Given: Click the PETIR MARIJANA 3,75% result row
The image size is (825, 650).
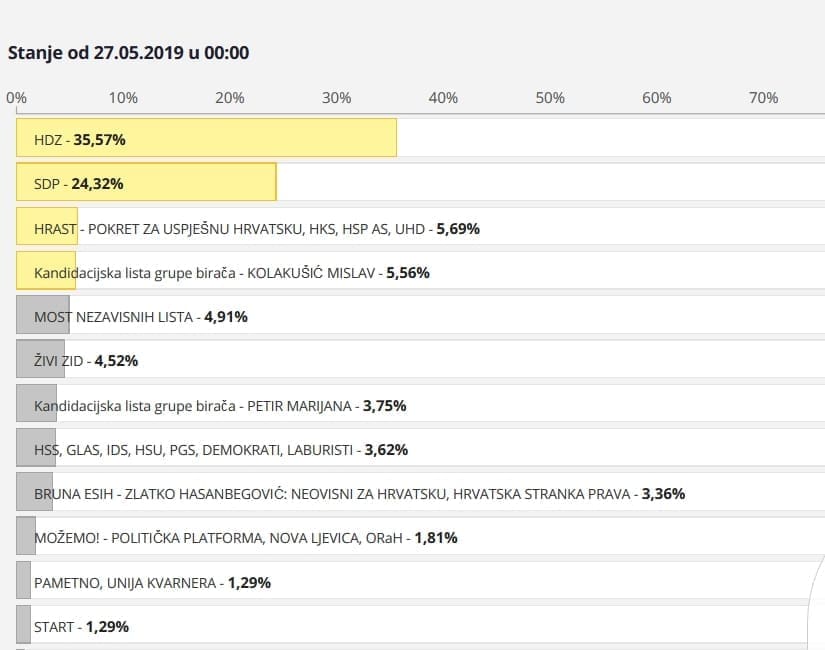Looking at the screenshot, I should point(220,405).
